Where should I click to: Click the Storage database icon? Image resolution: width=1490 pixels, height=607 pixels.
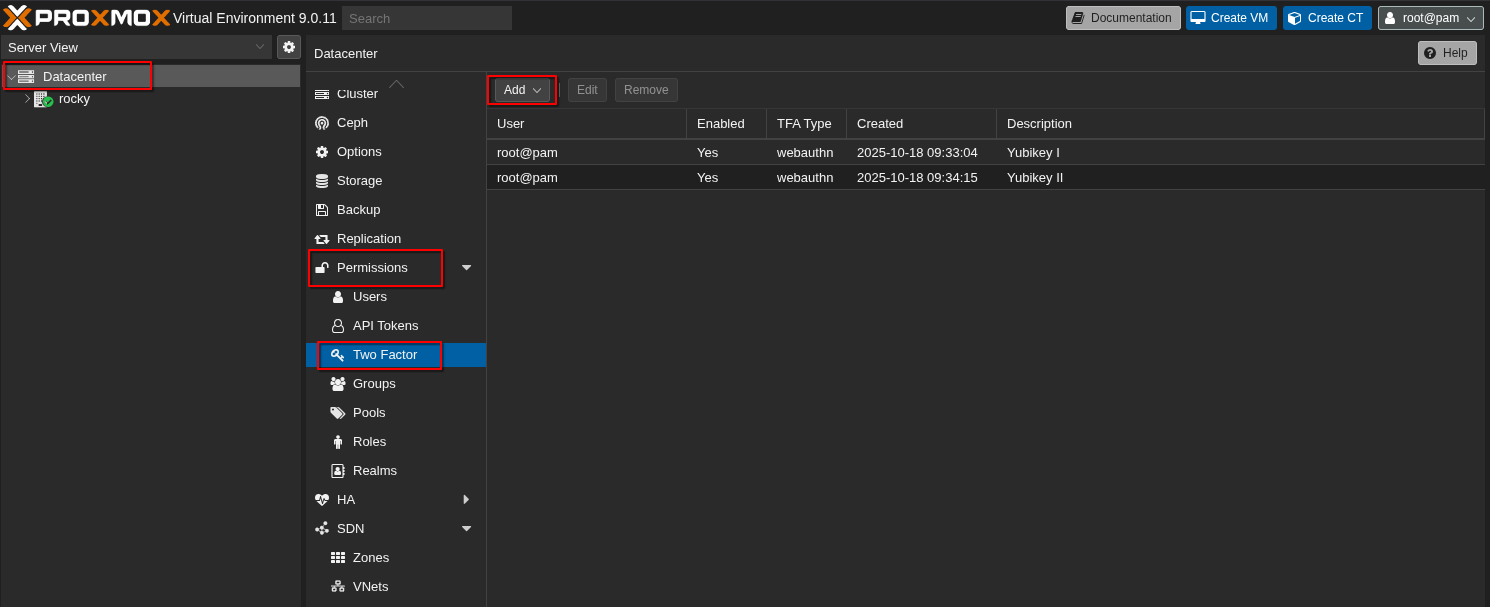point(322,181)
